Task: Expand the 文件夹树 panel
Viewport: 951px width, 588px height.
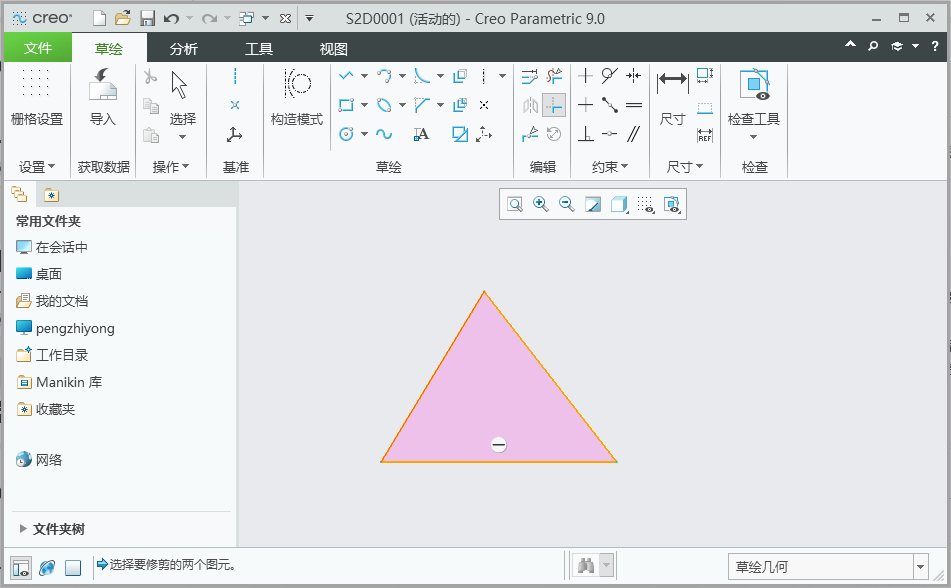Action: 60,529
